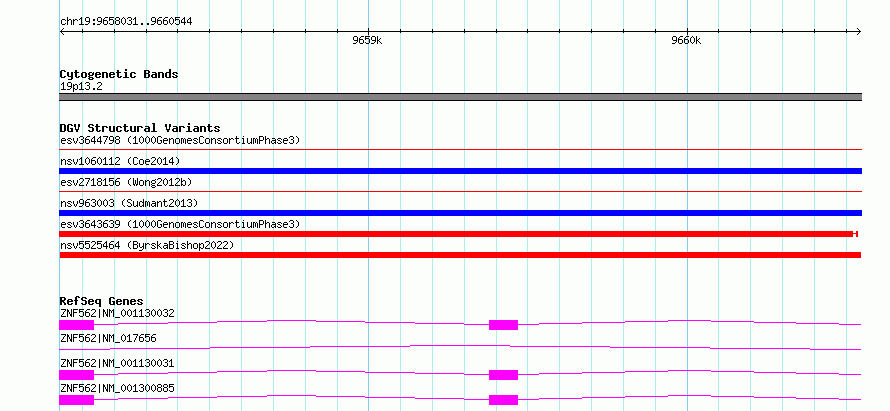Screen dimensions: 890x411
Task: Select the red bar for esv3643639
Action: 458,234
